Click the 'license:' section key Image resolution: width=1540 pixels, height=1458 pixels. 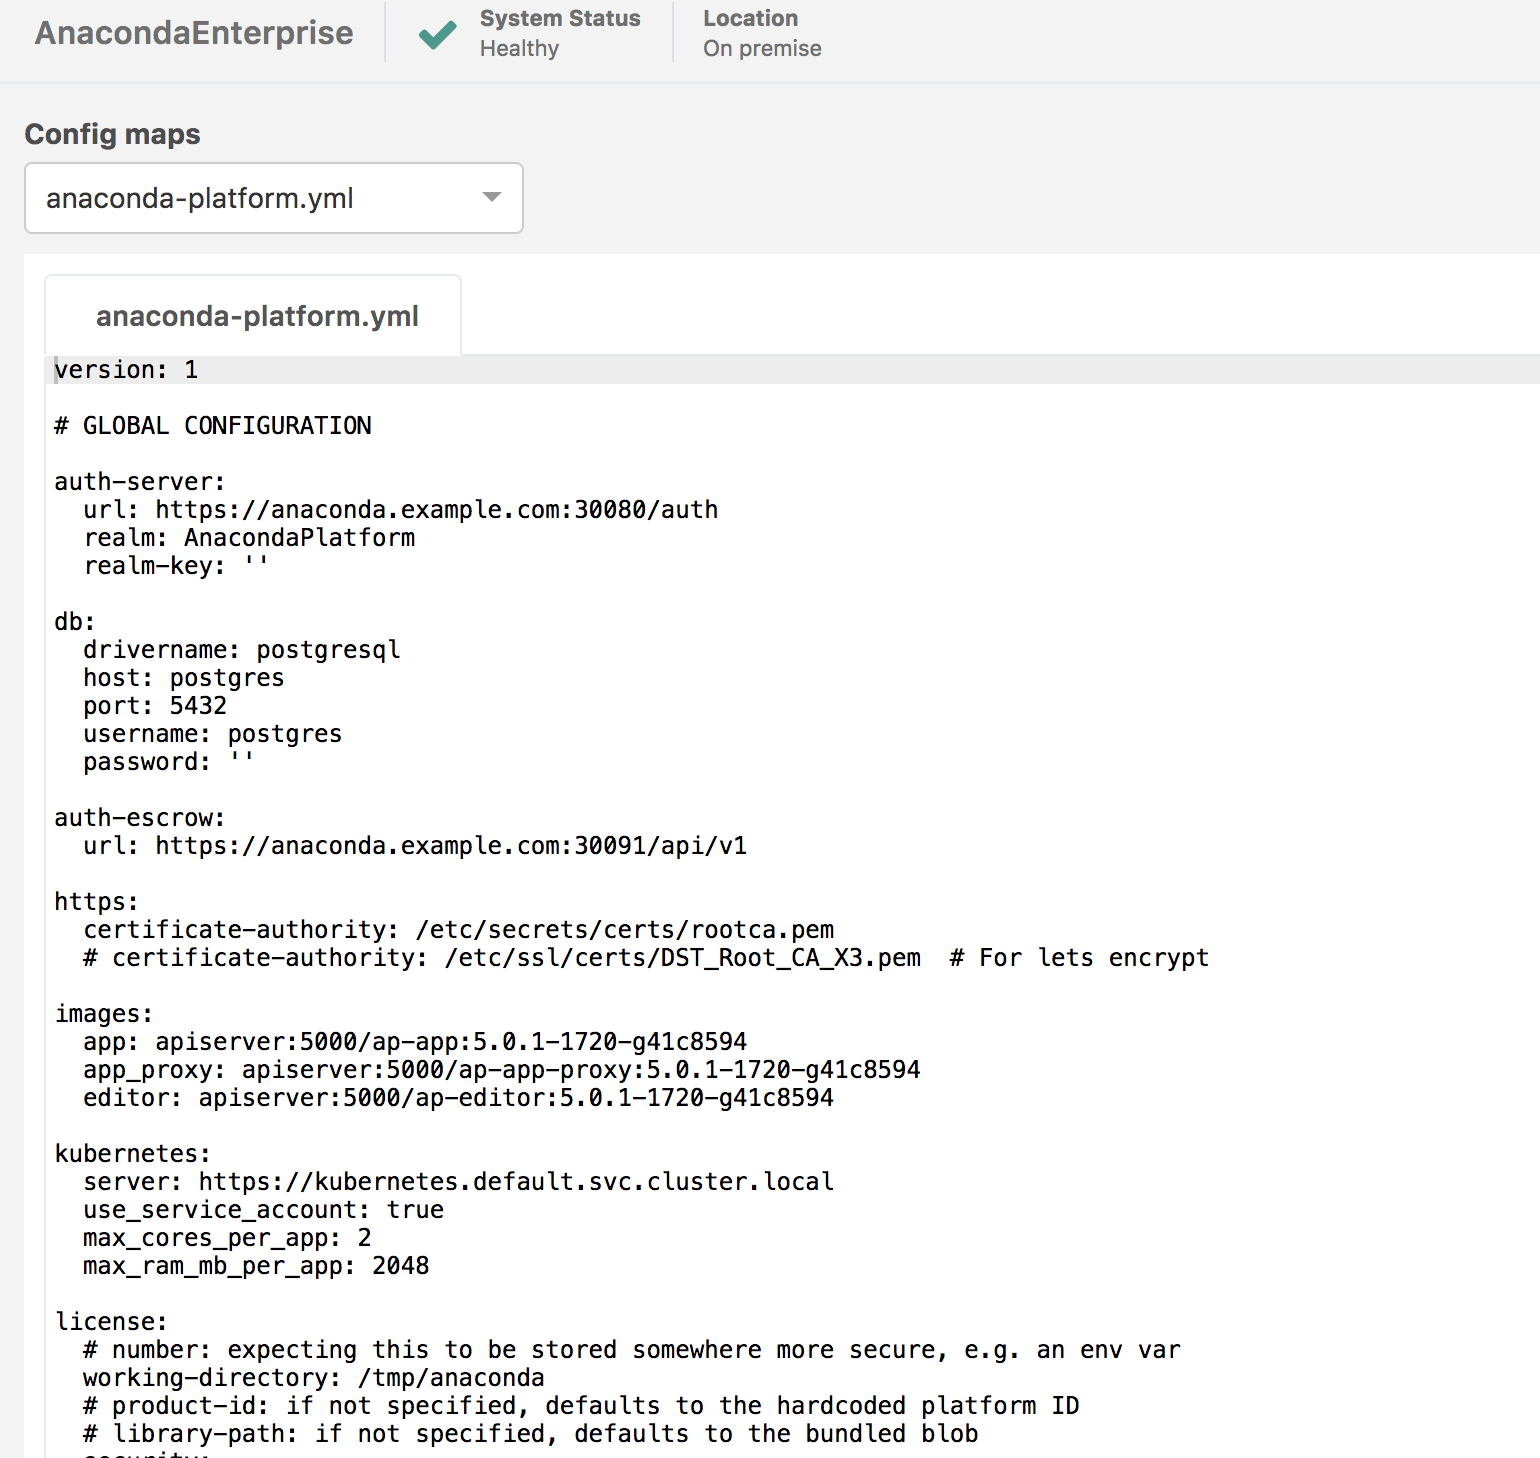pyautogui.click(x=111, y=1322)
